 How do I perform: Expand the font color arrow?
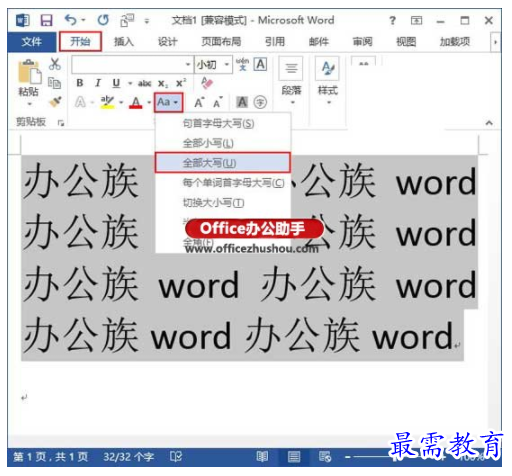point(149,102)
